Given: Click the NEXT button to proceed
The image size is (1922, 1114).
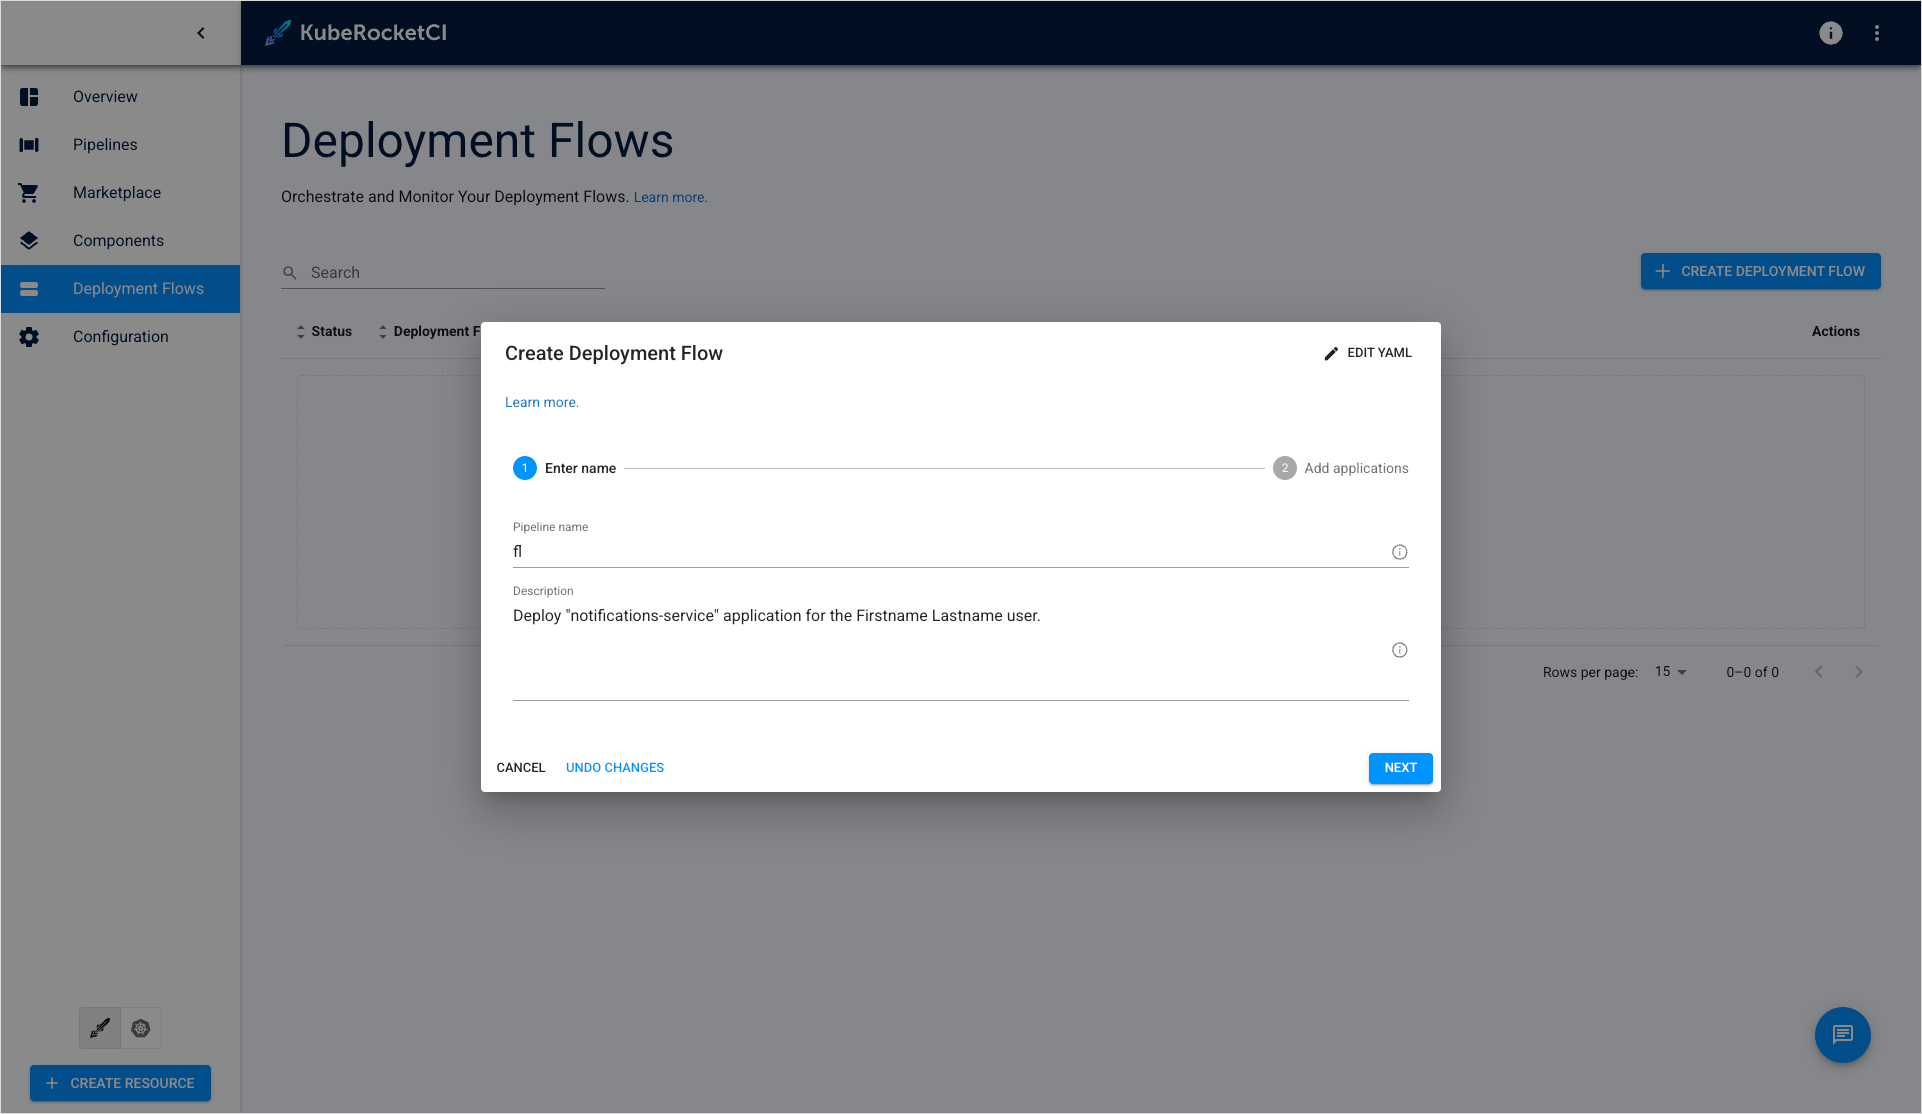Looking at the screenshot, I should tap(1400, 767).
